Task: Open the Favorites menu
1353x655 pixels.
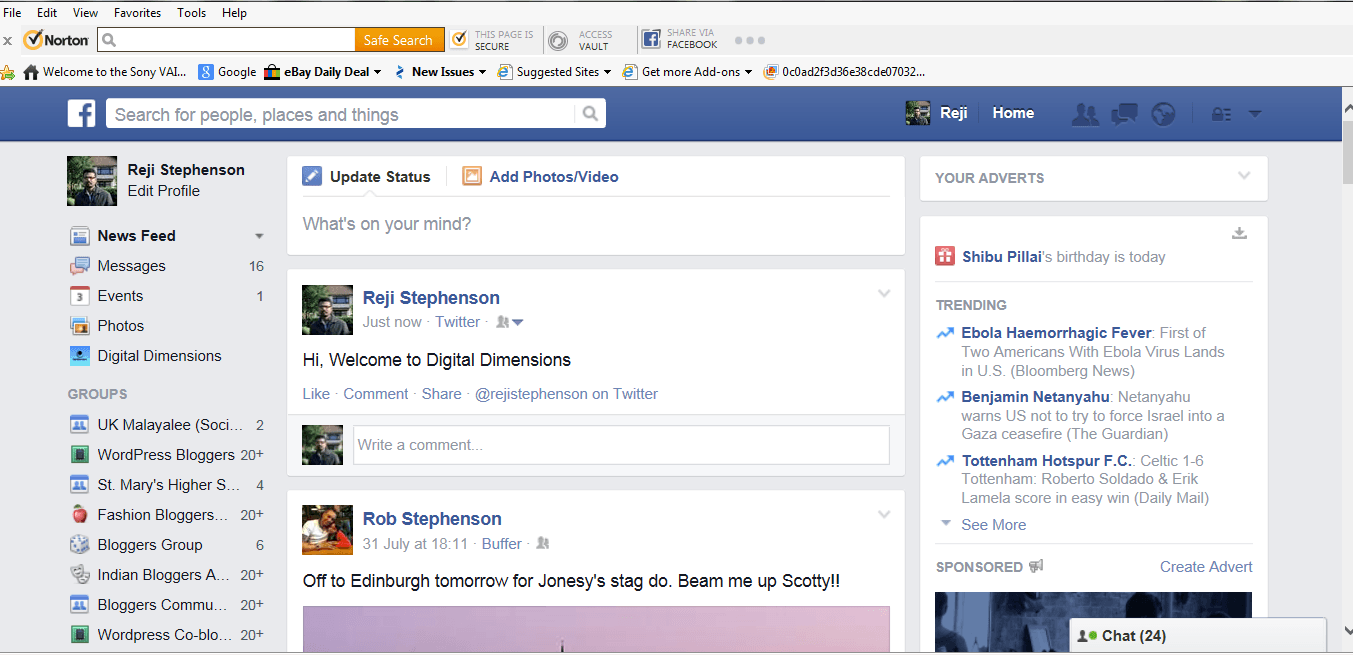Action: point(137,13)
